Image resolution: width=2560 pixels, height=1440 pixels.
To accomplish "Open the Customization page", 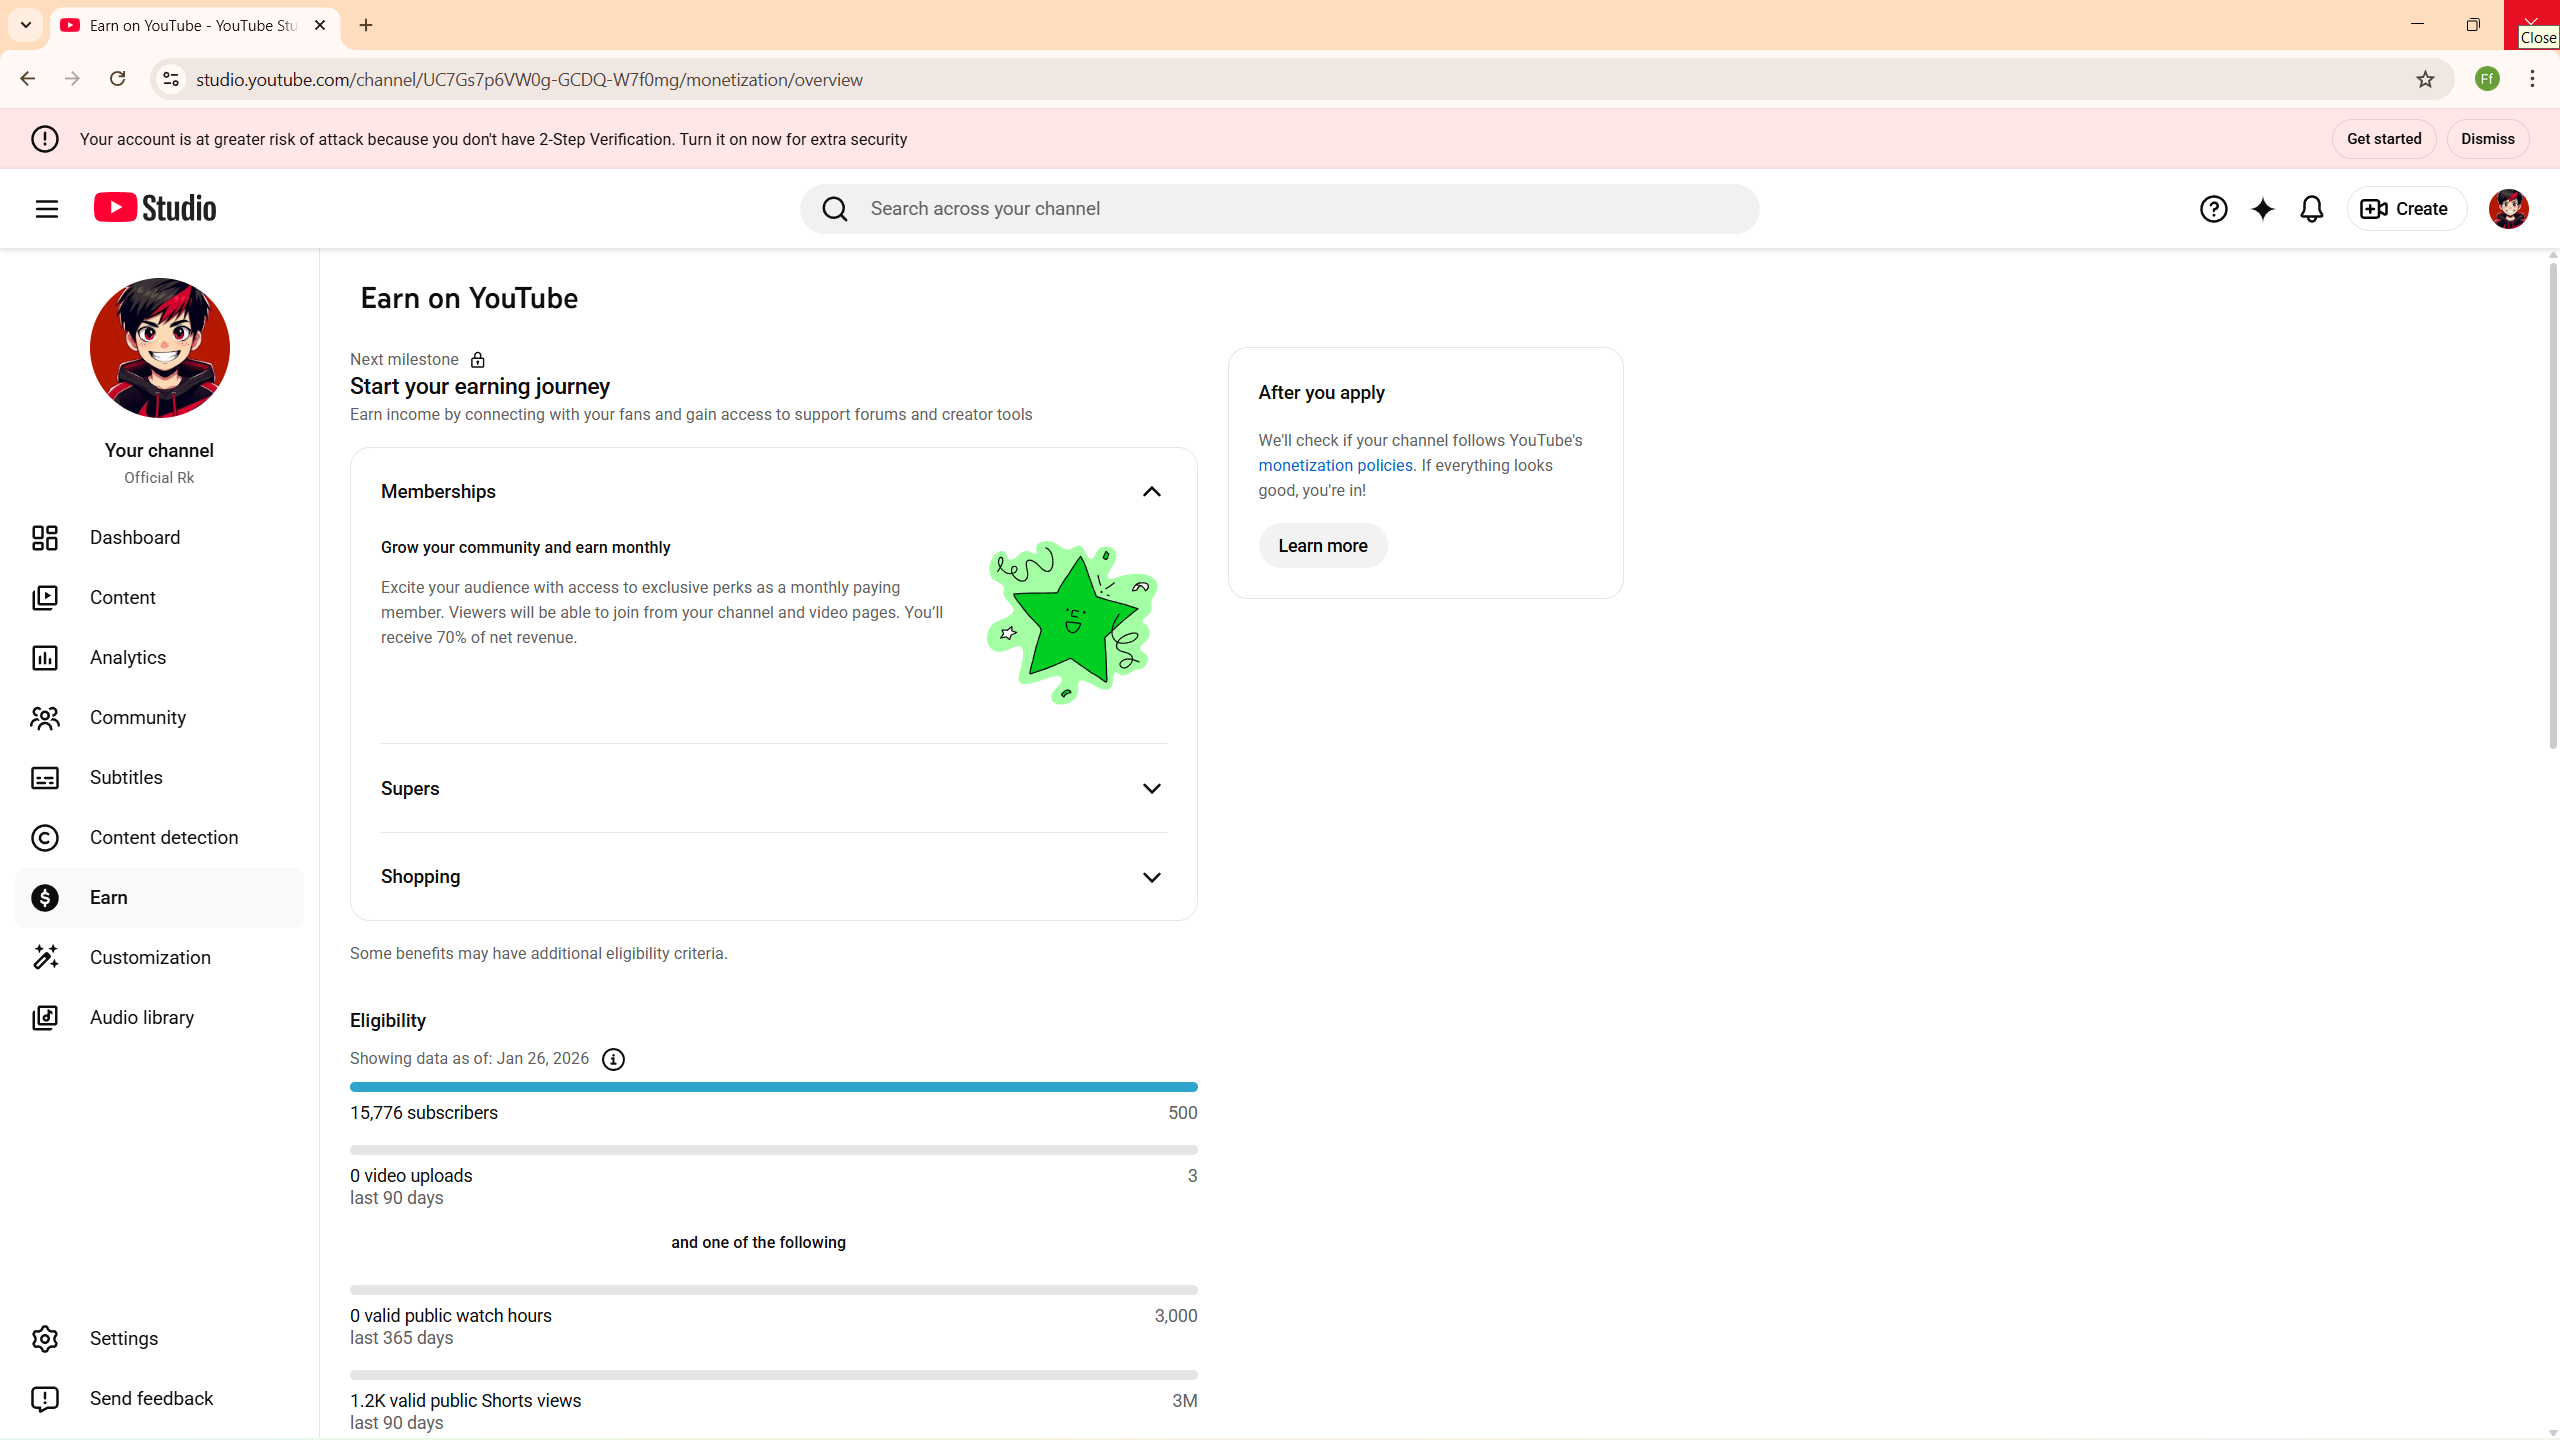I will (x=150, y=957).
